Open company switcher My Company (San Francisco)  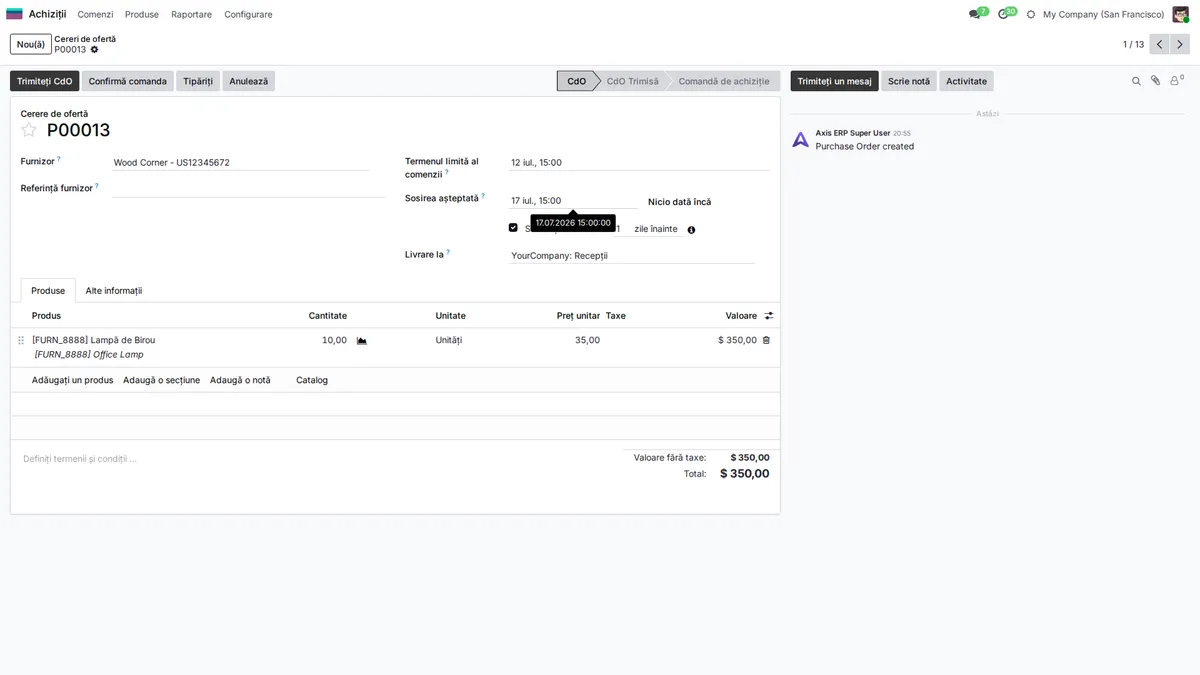(x=1103, y=14)
